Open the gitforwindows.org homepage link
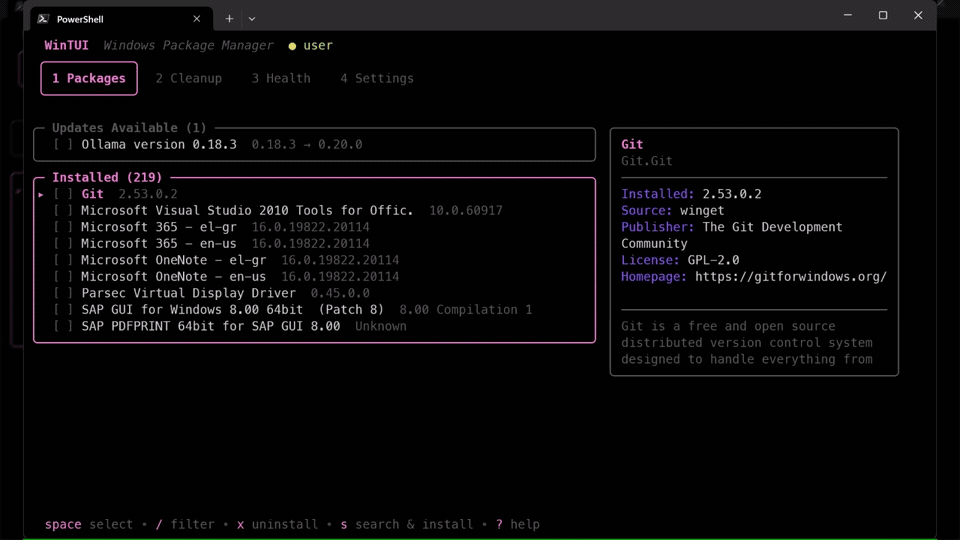 point(790,277)
